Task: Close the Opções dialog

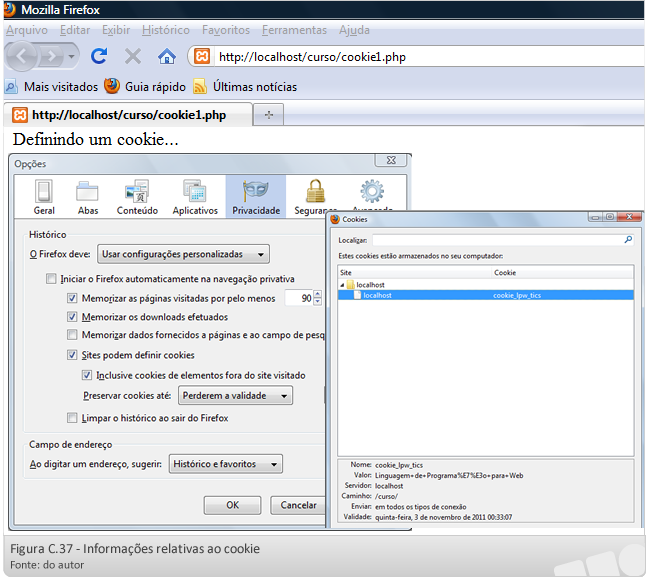Action: (x=391, y=160)
